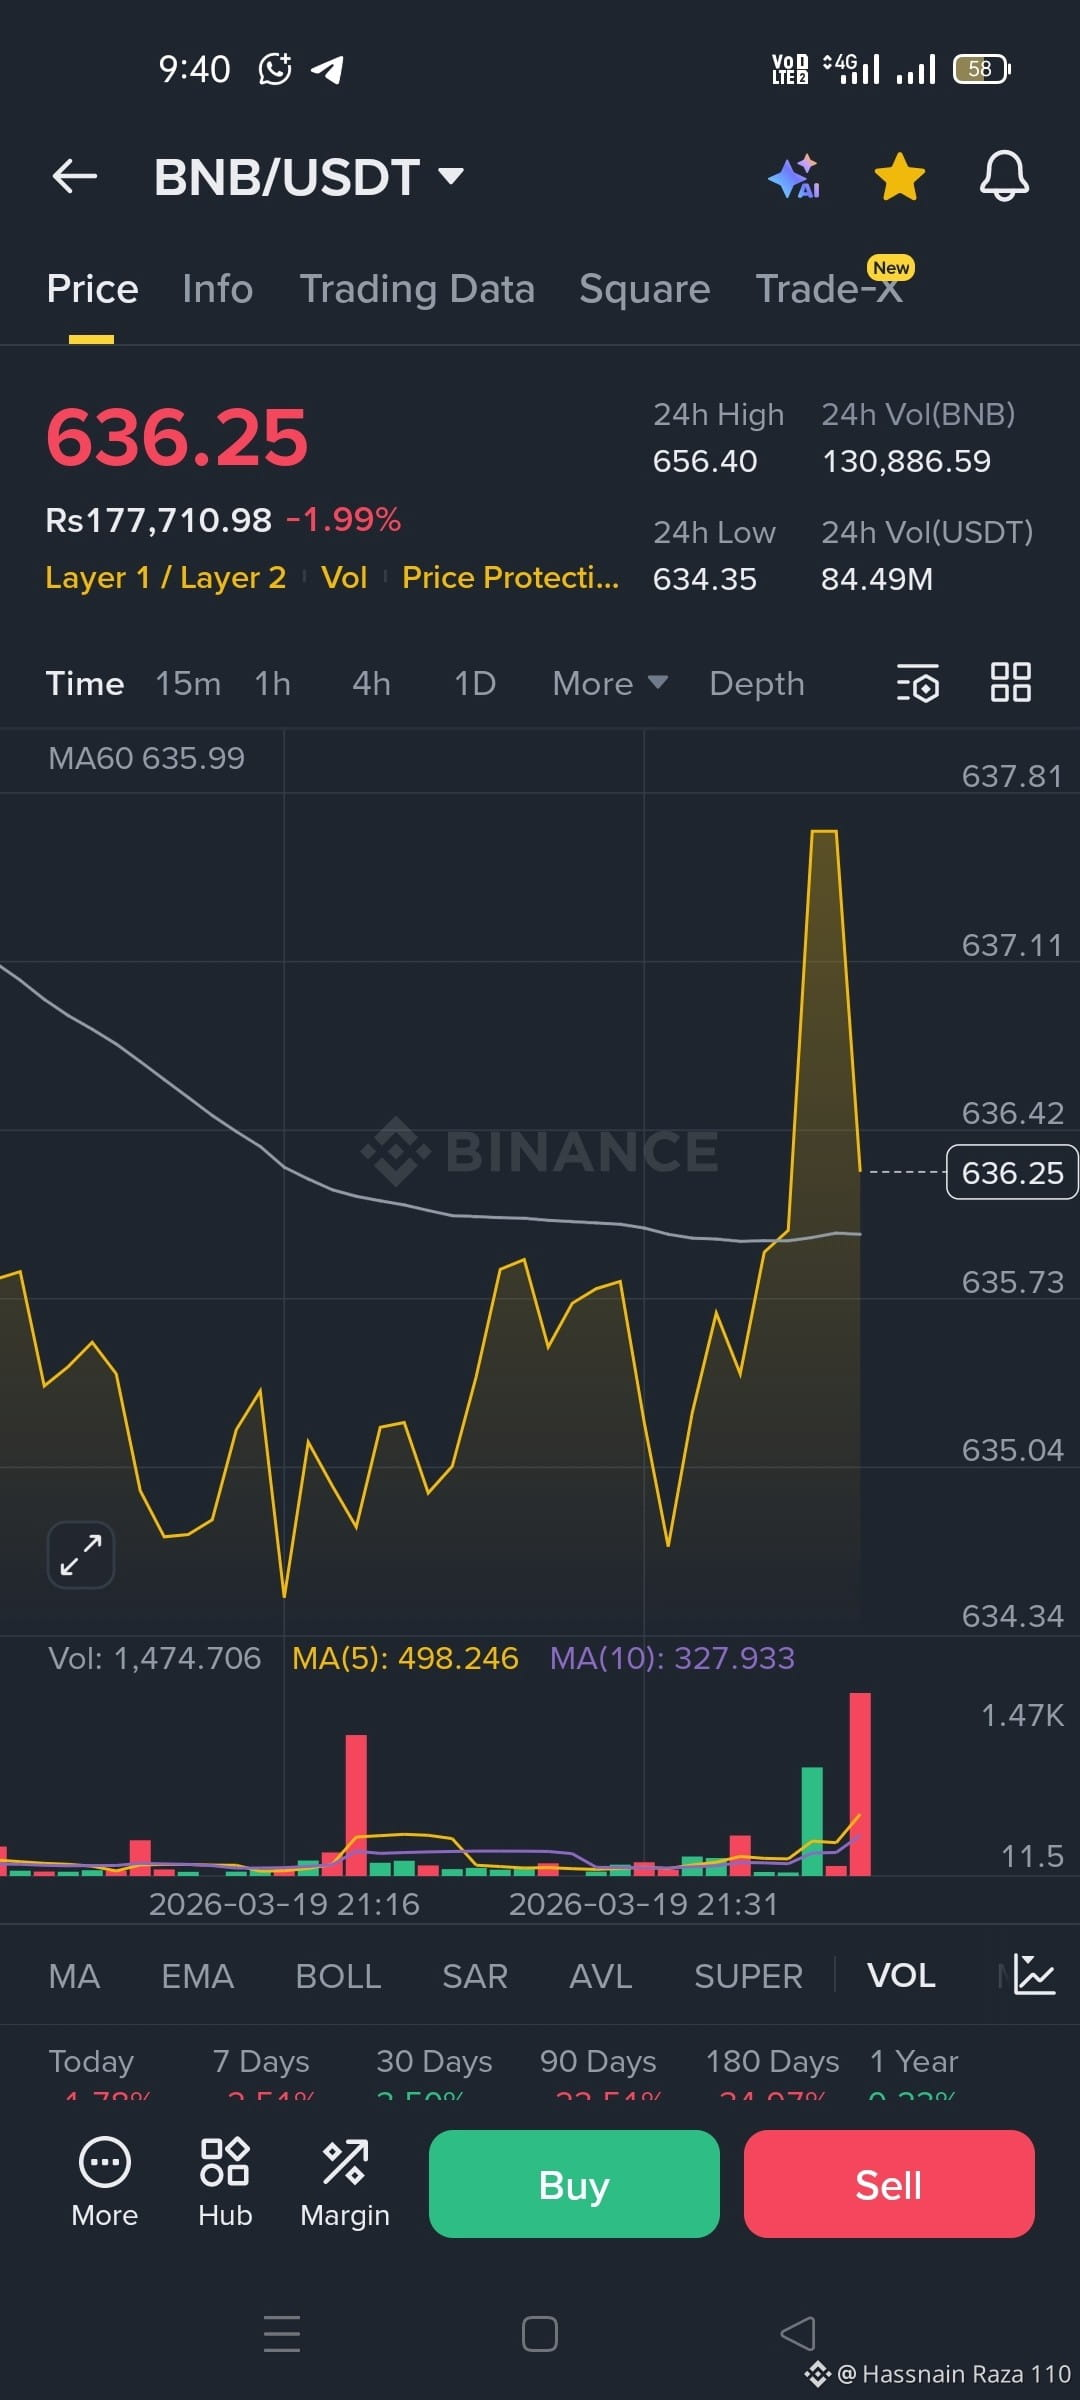1080x2400 pixels.
Task: Select the Price tab
Action: (92, 289)
